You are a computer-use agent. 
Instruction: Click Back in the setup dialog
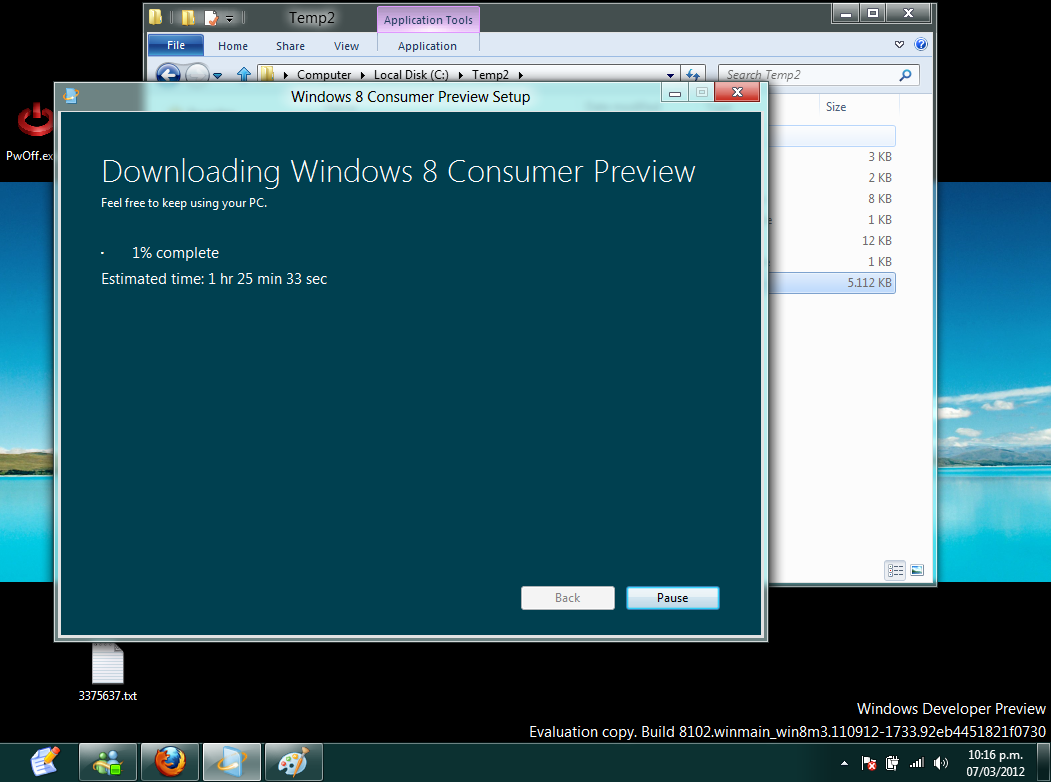pos(567,597)
